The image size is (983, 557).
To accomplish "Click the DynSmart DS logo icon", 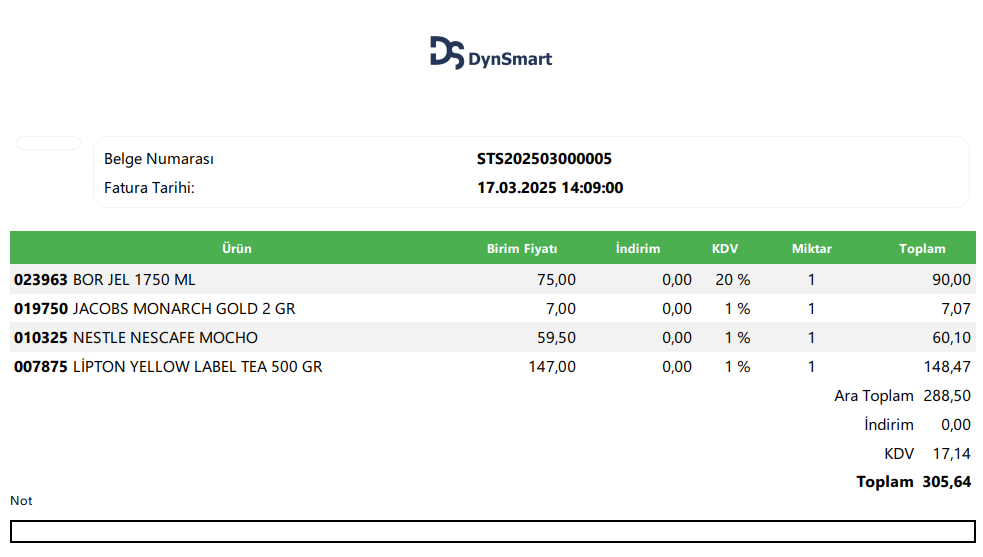I will coord(447,53).
